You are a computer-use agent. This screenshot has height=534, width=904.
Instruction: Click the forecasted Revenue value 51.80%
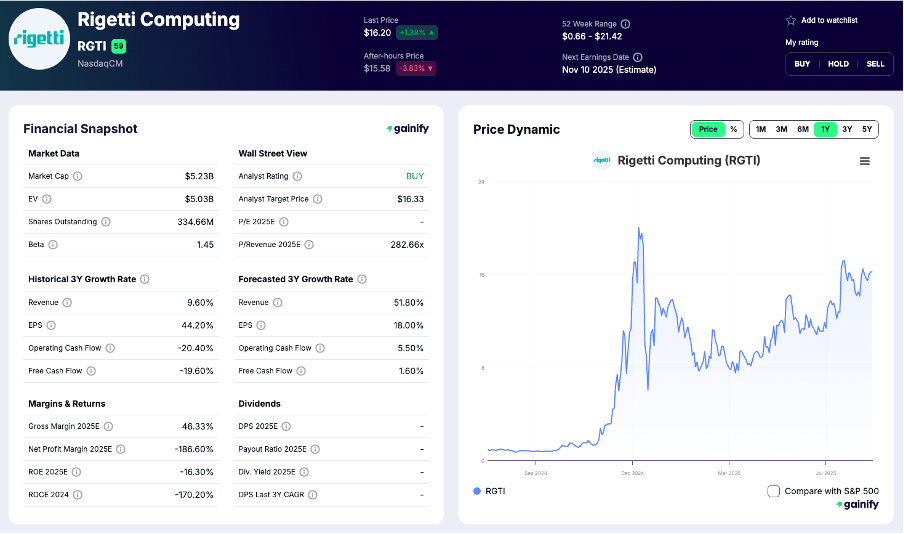[x=409, y=303]
